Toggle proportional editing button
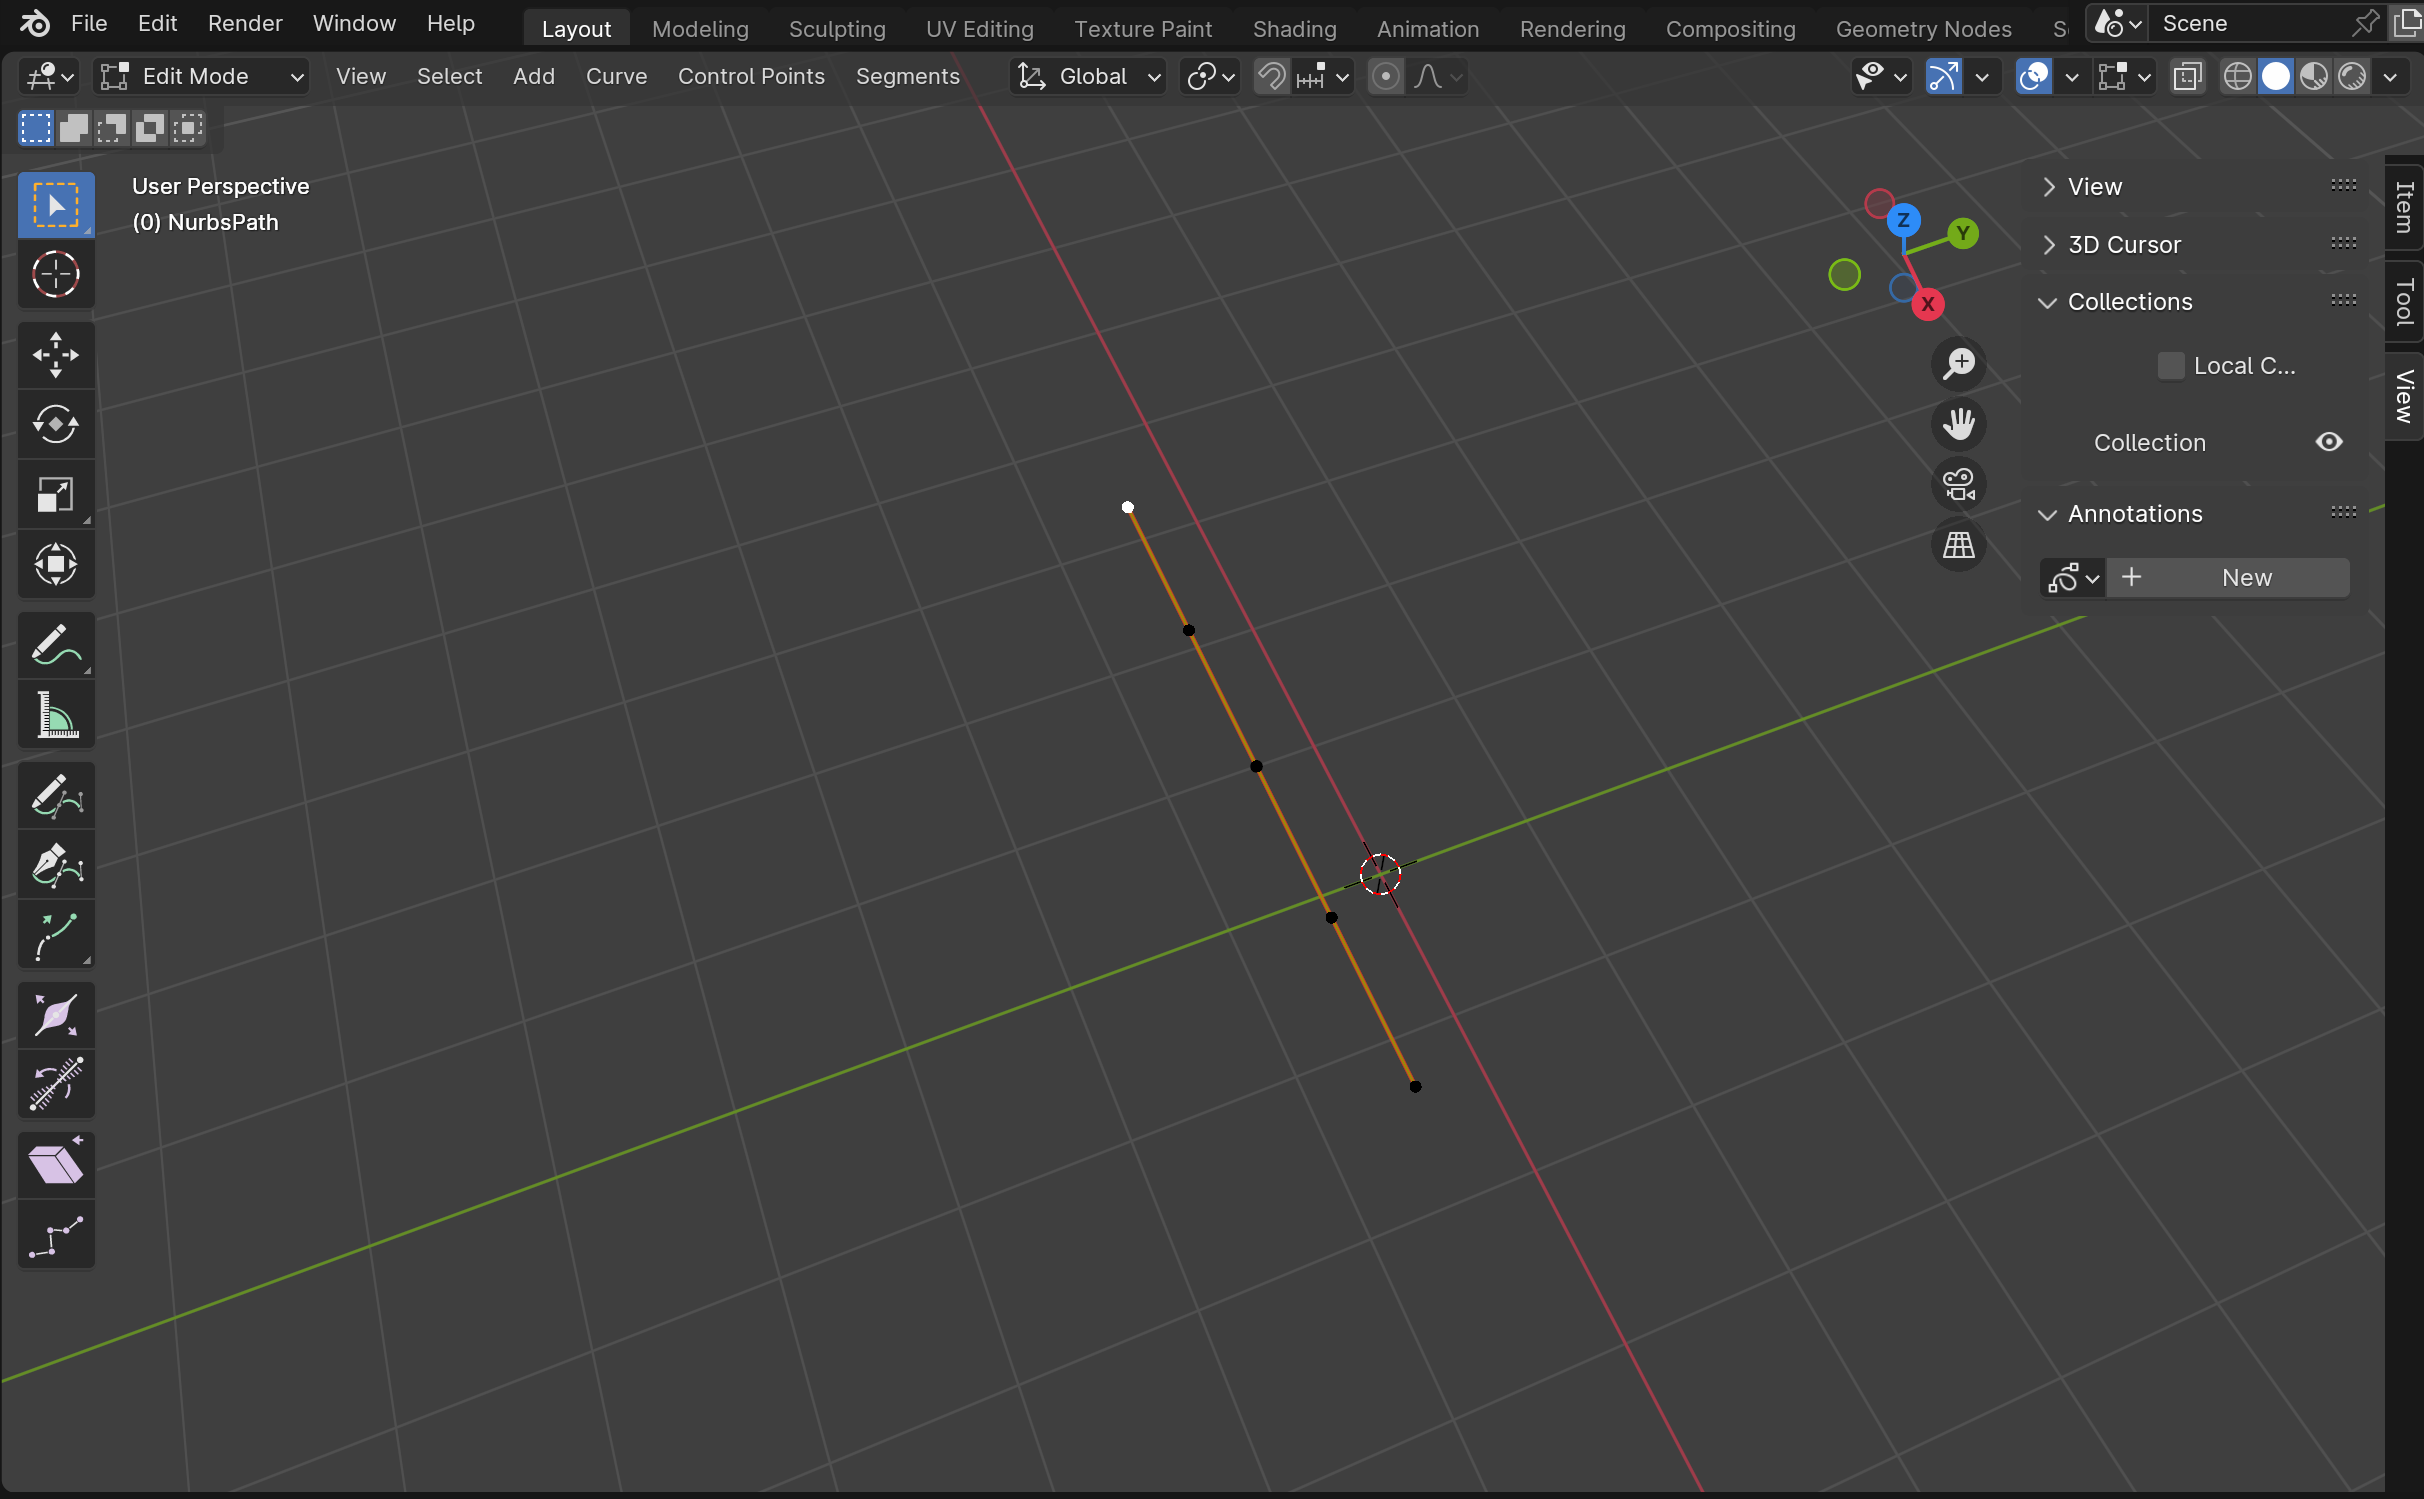Viewport: 2424px width, 1499px height. pos(1385,77)
